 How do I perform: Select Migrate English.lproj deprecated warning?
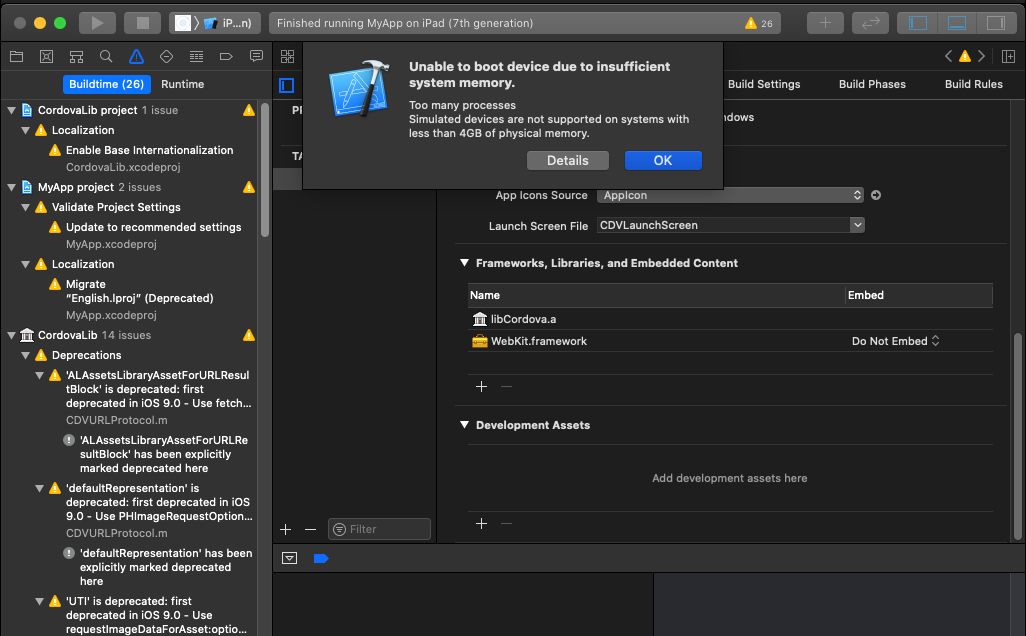[139, 291]
